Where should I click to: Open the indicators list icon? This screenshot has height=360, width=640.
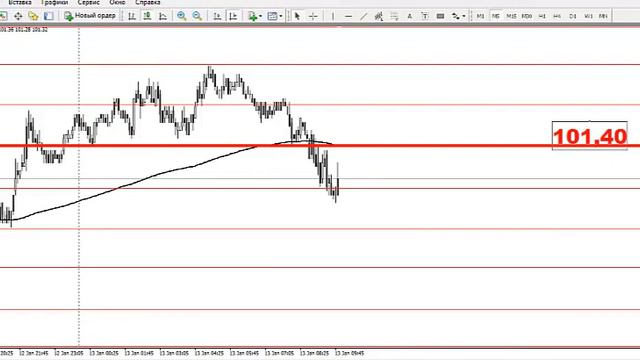pos(253,16)
